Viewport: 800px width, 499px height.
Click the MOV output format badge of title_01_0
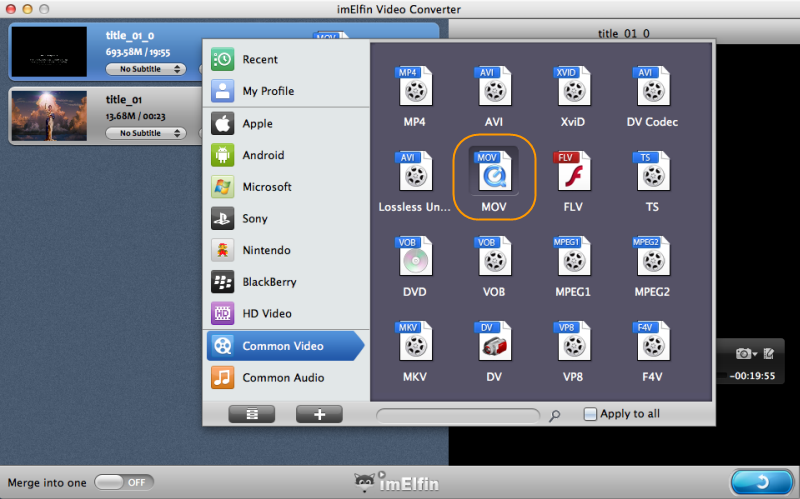330,36
